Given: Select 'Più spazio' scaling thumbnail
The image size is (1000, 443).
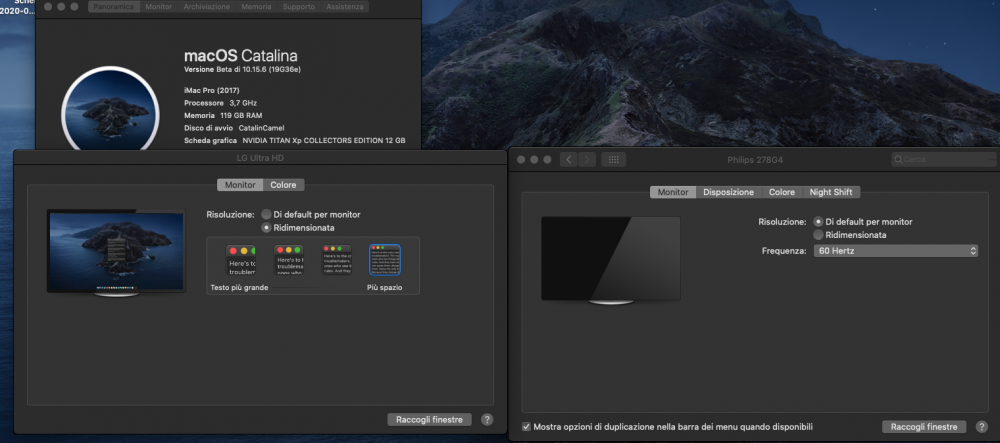Looking at the screenshot, I should coord(385,260).
